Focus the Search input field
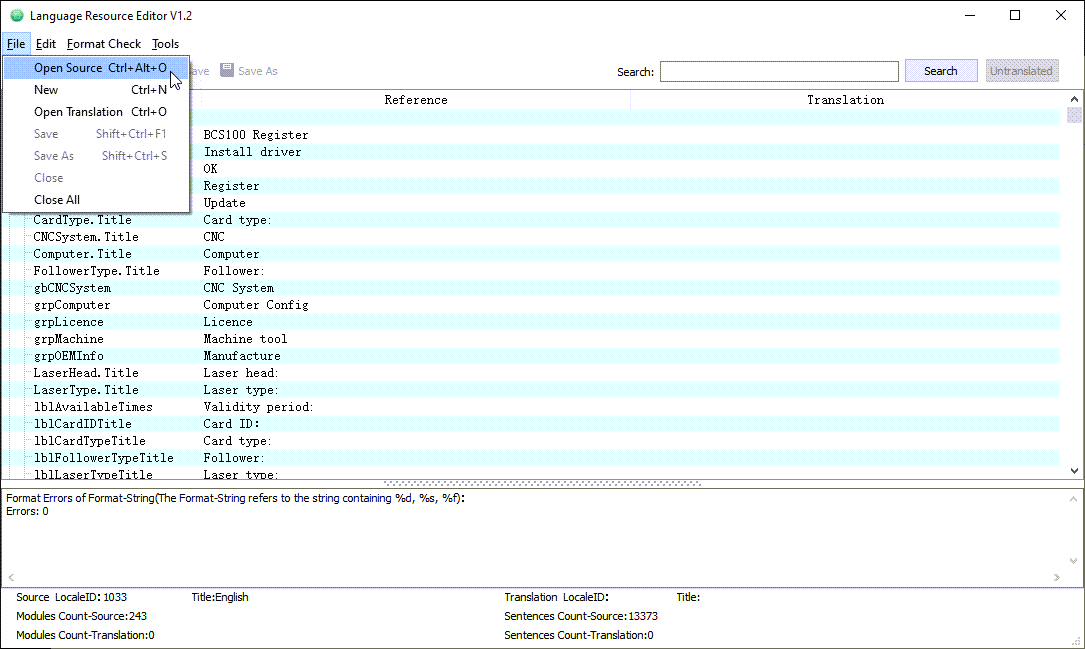 click(778, 71)
